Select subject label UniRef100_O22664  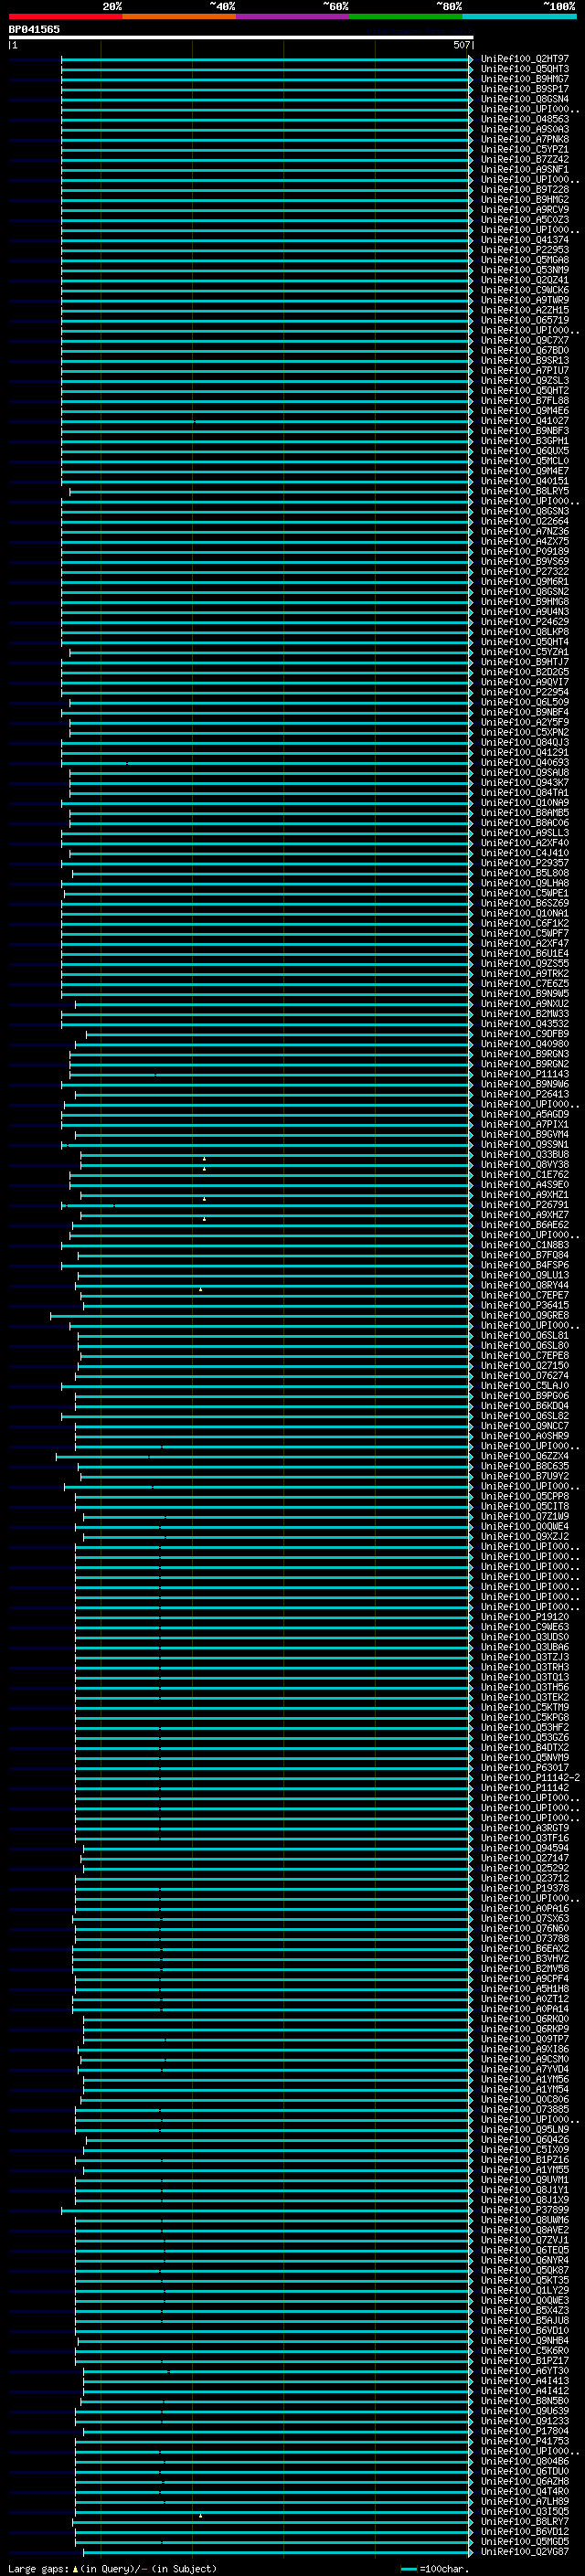[x=525, y=521]
